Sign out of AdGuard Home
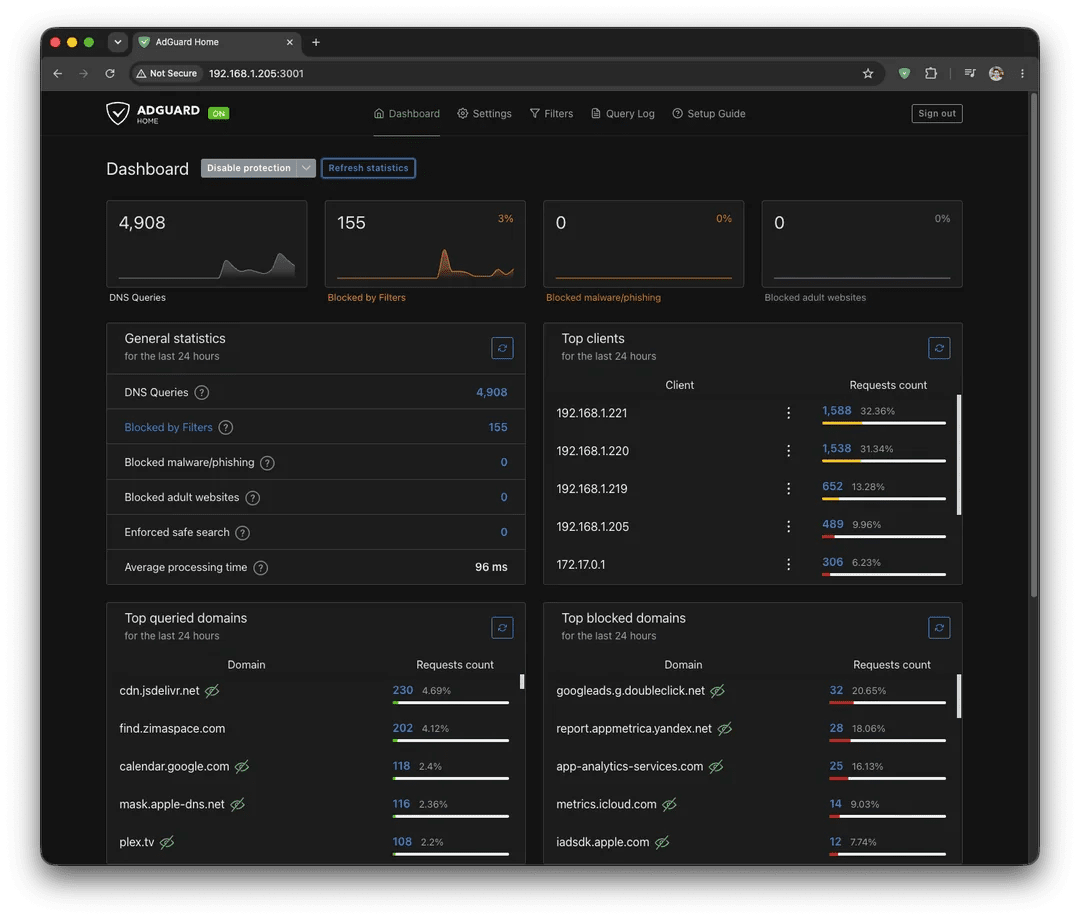The height and width of the screenshot is (919, 1080). coord(937,114)
